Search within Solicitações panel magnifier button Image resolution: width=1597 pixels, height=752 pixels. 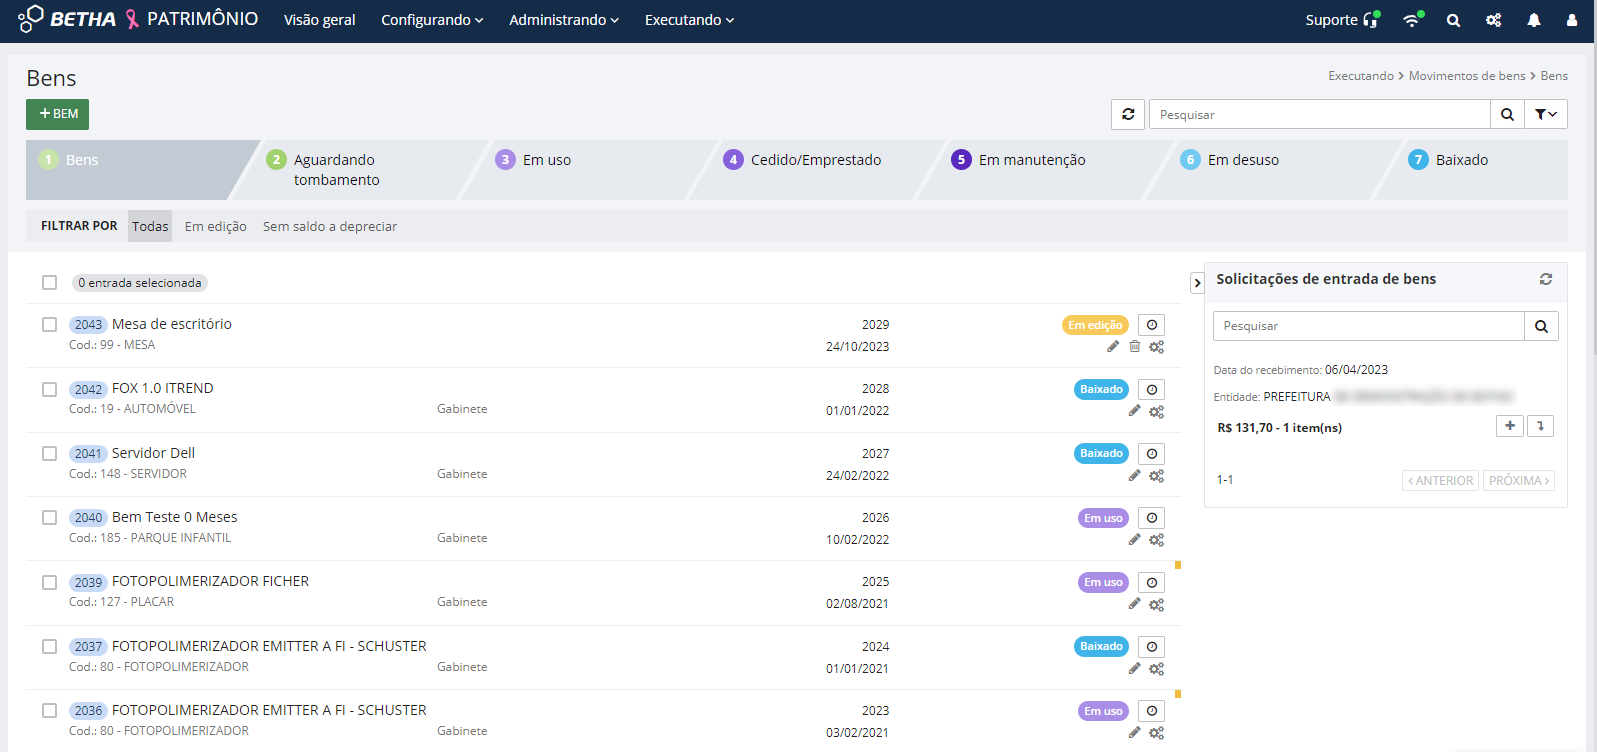pyautogui.click(x=1541, y=326)
